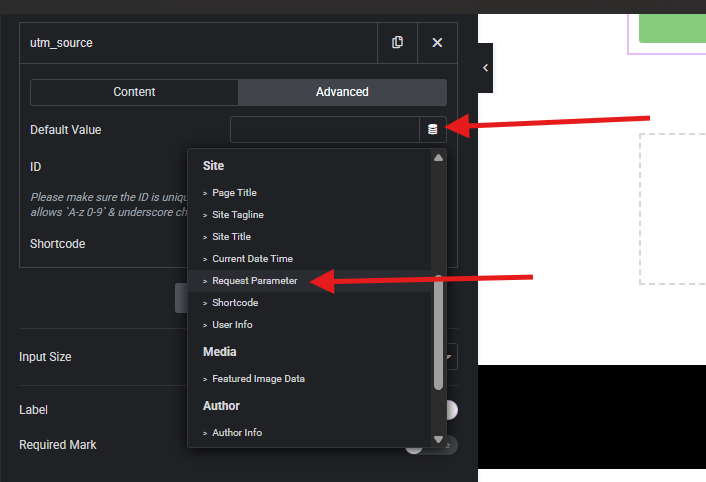
Task: Click the dynamic tags list scrollbar thumb
Action: pos(439,332)
